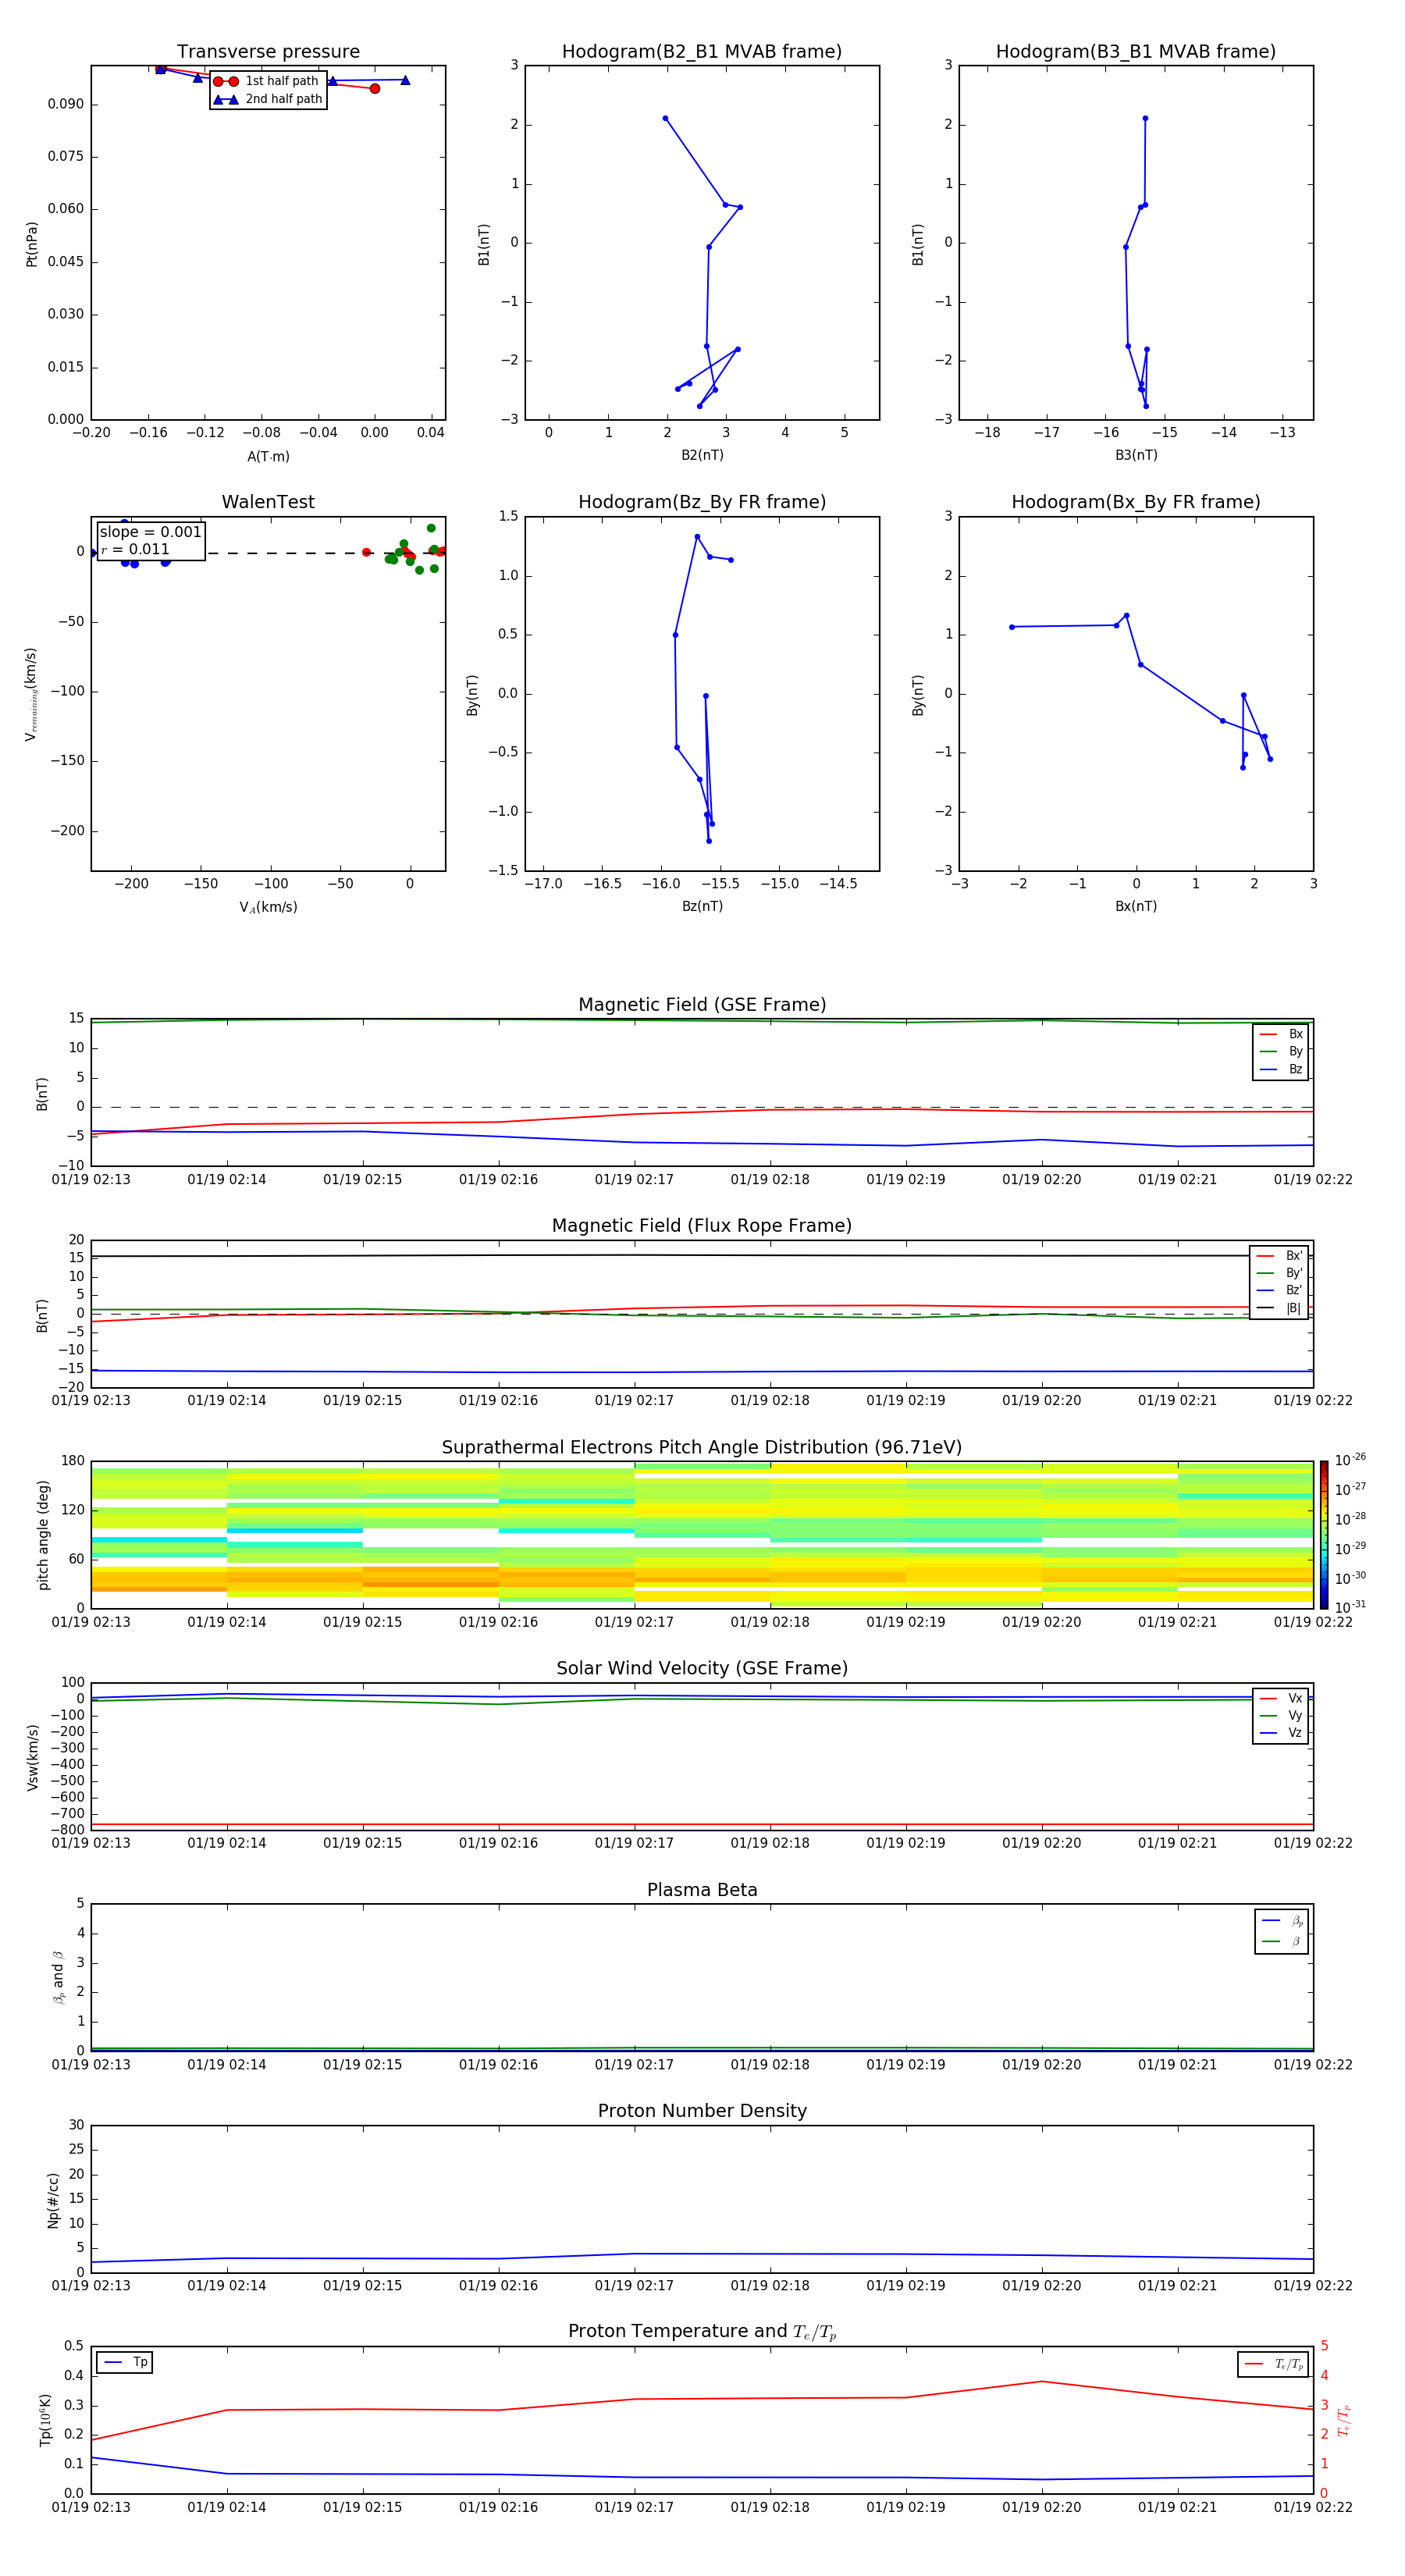The image size is (1405, 2576).
Task: Click the 'A(T·m)' x-axis label
Action: [x=268, y=457]
